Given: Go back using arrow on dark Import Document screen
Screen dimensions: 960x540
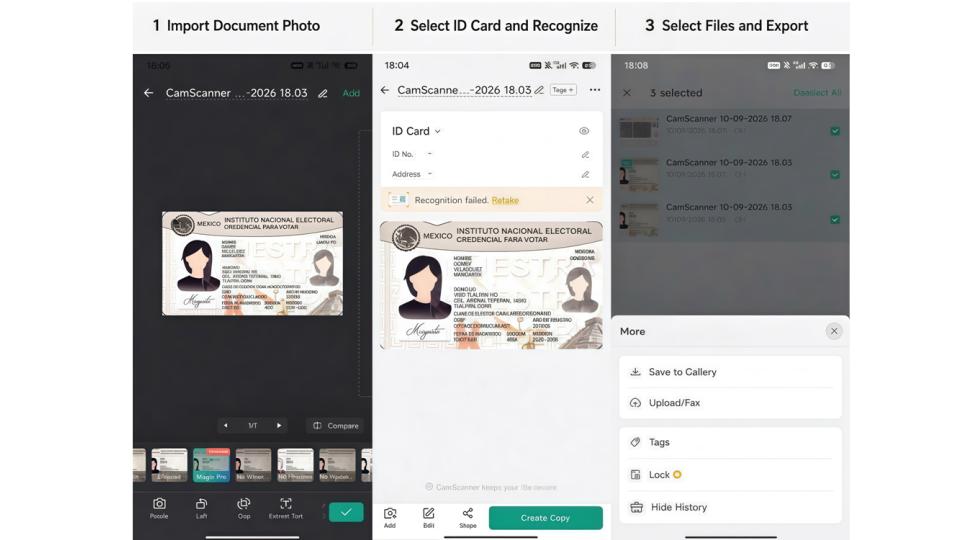Looking at the screenshot, I should 148,93.
